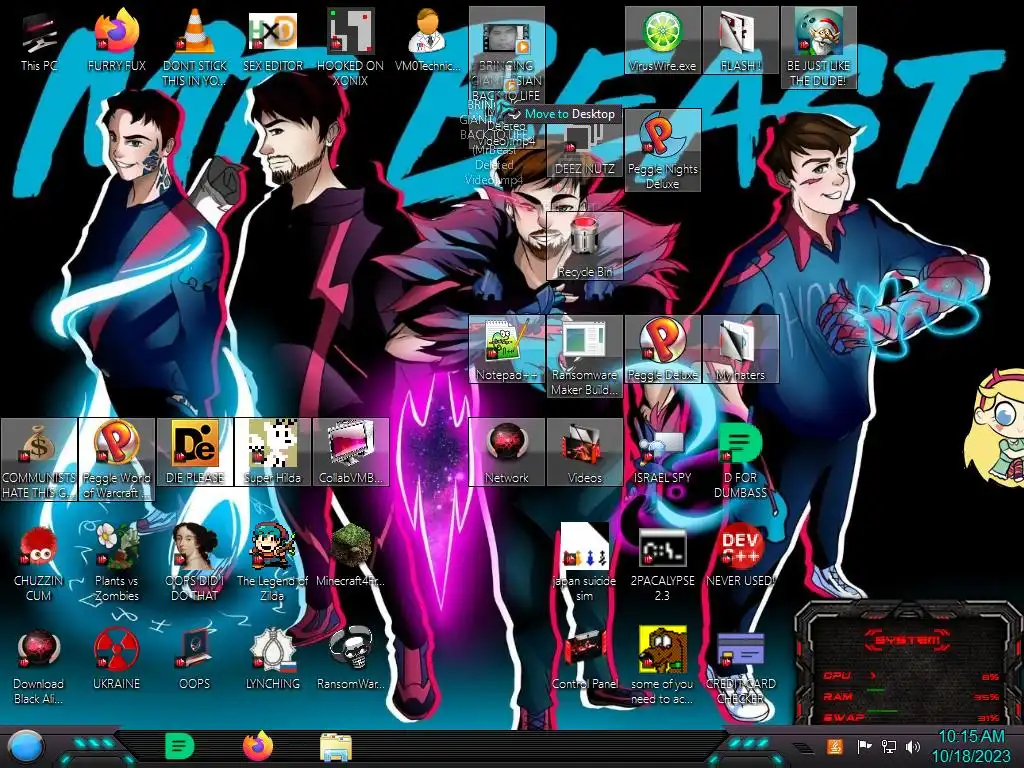Click the volume speaker tray icon
Viewport: 1024px width, 768px height.
[x=913, y=746]
